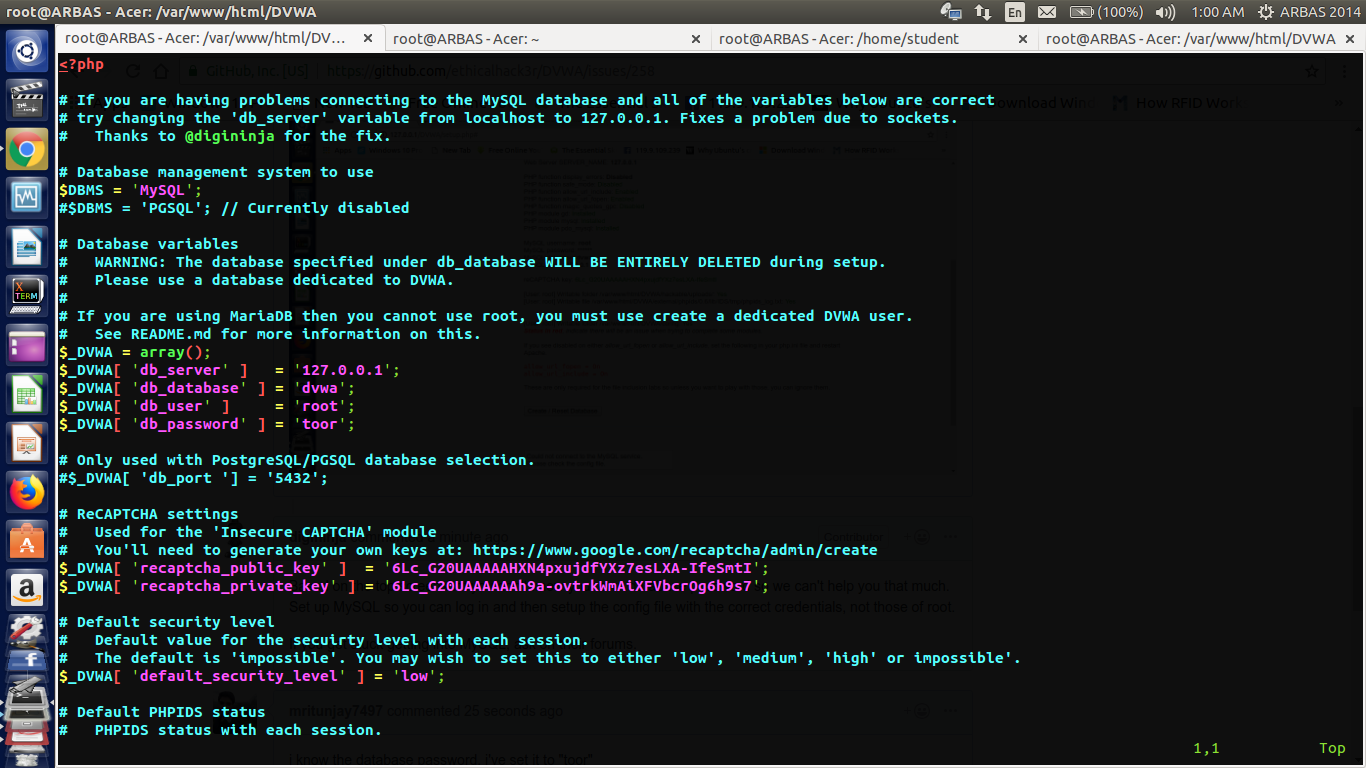Open the En keyboard layout indicator
Image resolution: width=1366 pixels, height=768 pixels.
[1015, 12]
